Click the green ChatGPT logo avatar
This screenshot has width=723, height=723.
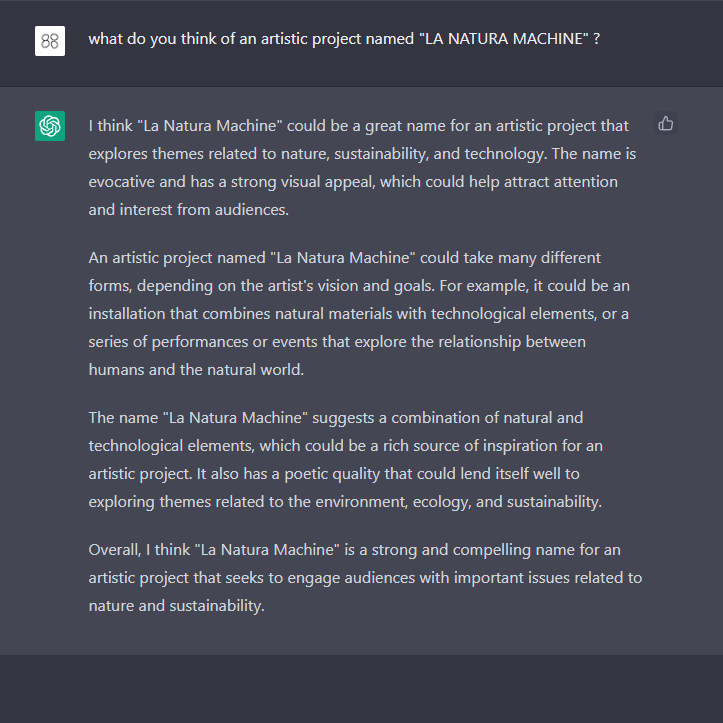click(x=50, y=126)
